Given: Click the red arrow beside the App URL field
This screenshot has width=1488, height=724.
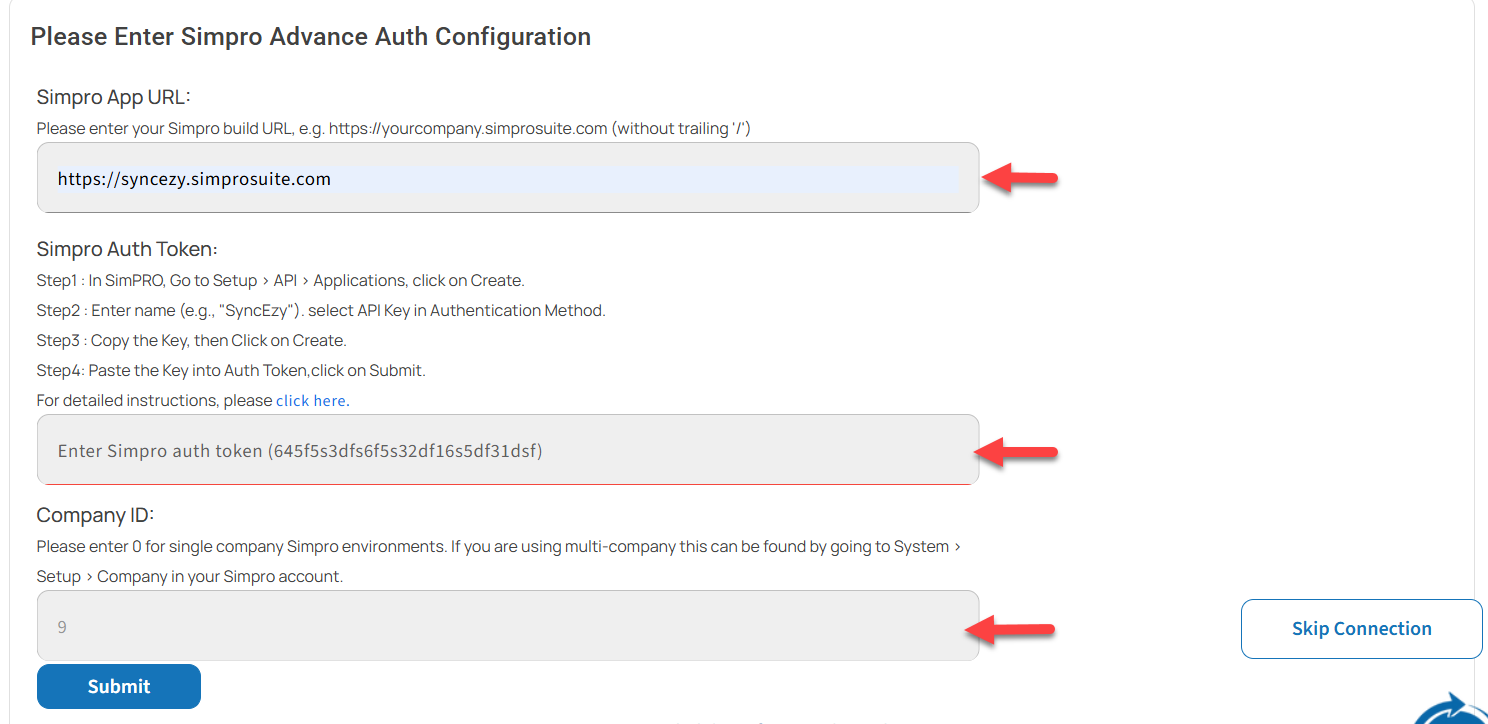Looking at the screenshot, I should (x=1020, y=178).
